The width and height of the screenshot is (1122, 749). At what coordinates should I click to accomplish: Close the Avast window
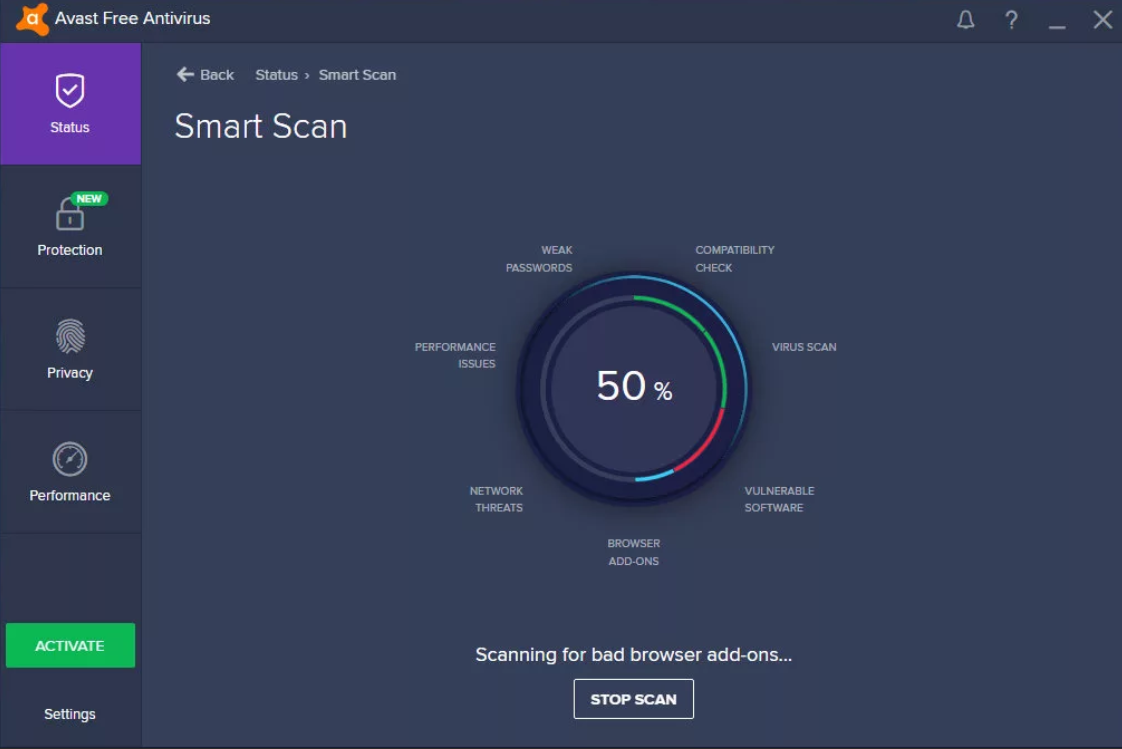tap(1103, 19)
